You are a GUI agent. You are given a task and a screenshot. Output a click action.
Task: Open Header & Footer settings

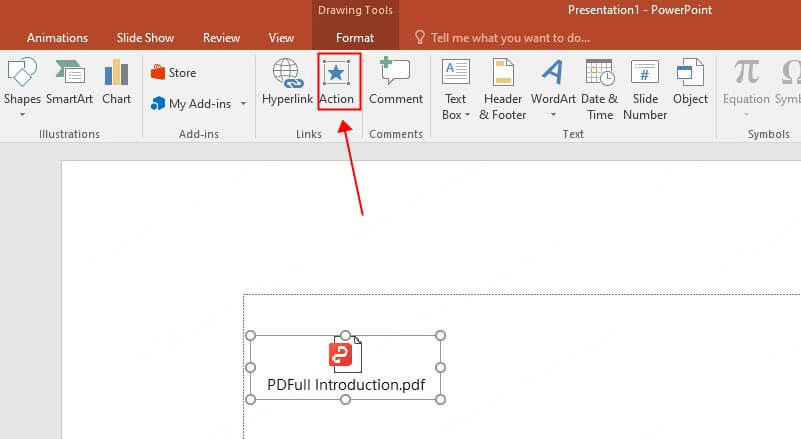(x=503, y=89)
